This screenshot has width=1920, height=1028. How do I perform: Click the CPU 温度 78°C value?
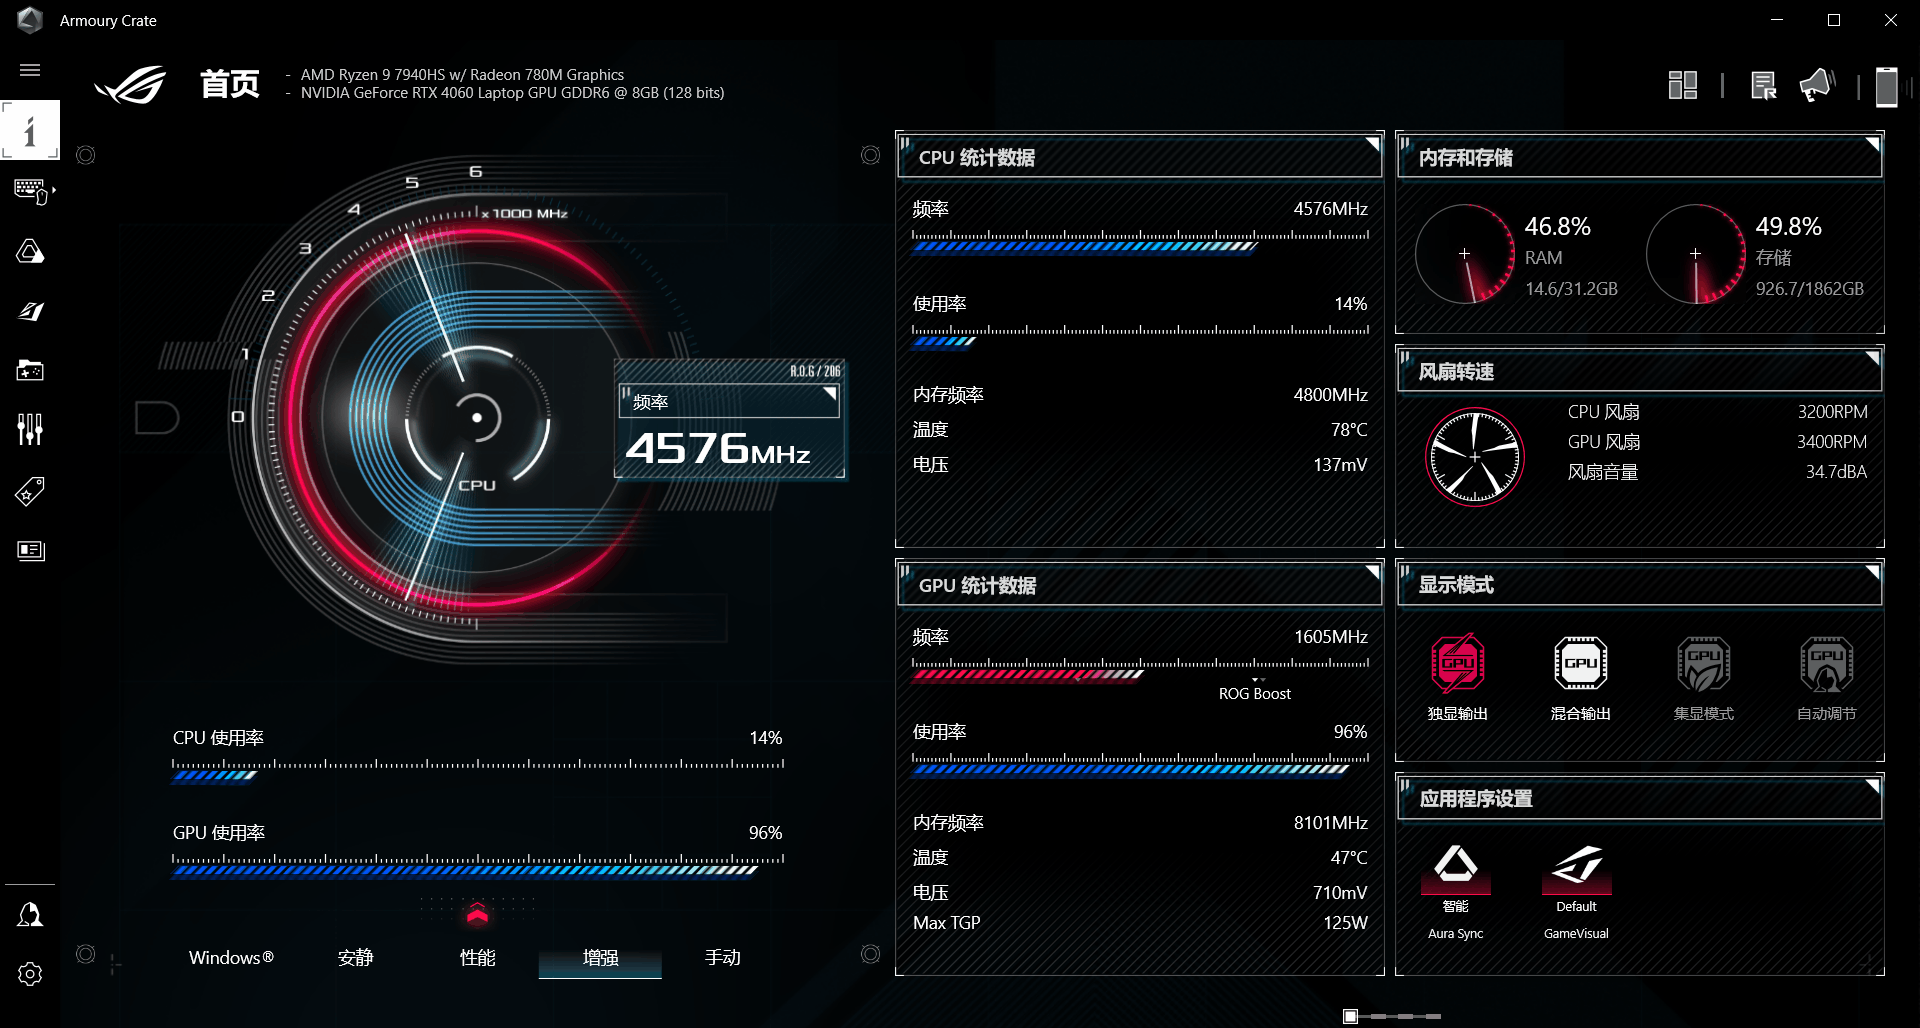pyautogui.click(x=1349, y=430)
